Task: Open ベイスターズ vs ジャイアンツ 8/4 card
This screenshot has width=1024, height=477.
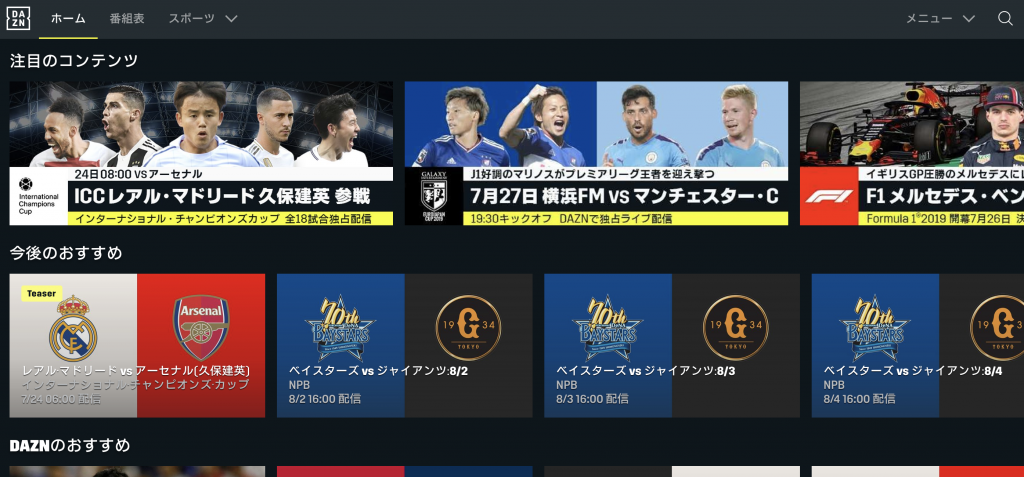Action: pyautogui.click(x=918, y=346)
